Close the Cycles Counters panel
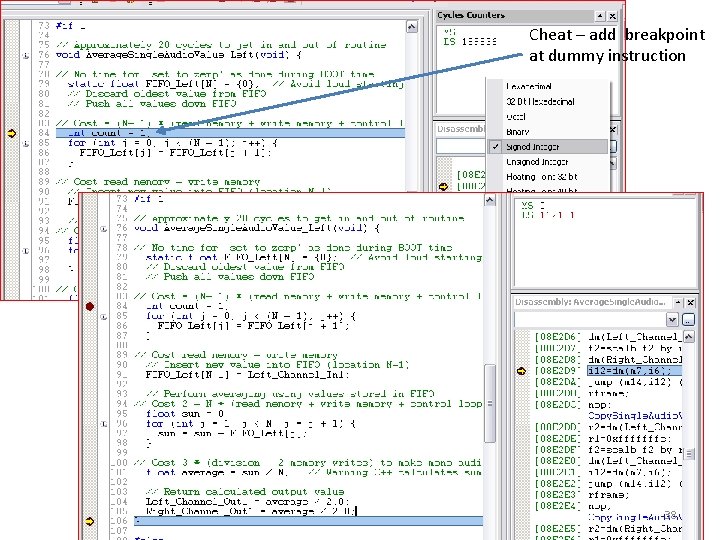720x540 pixels. tap(613, 16)
